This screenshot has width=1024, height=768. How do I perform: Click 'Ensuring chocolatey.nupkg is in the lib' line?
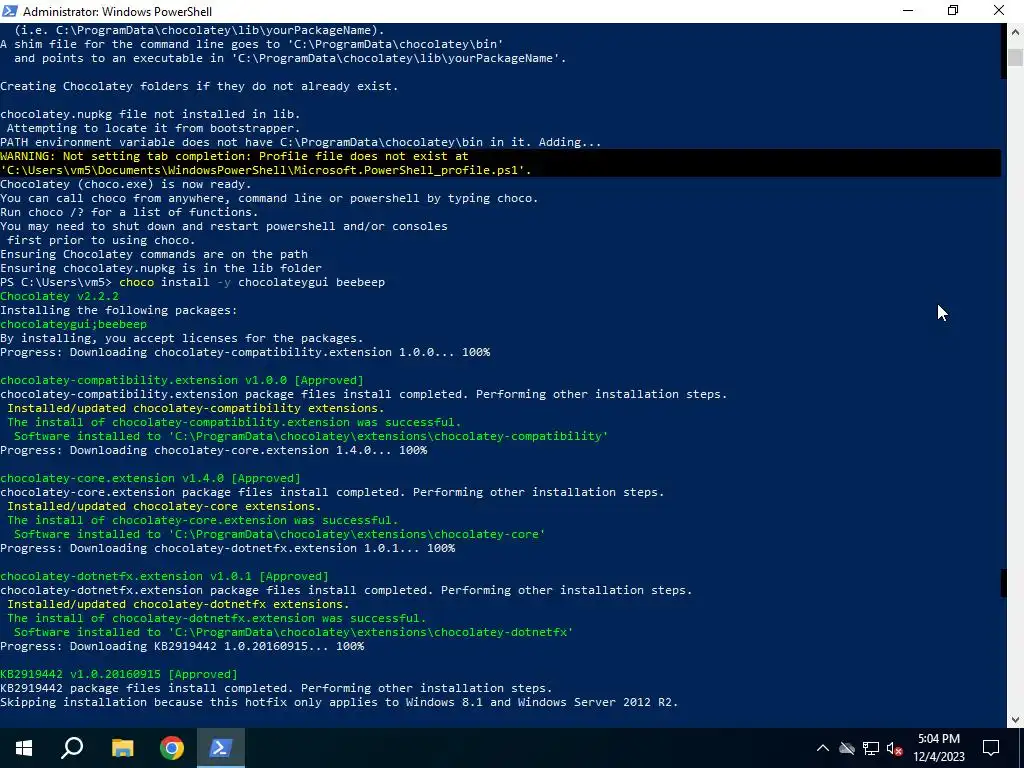coord(161,268)
